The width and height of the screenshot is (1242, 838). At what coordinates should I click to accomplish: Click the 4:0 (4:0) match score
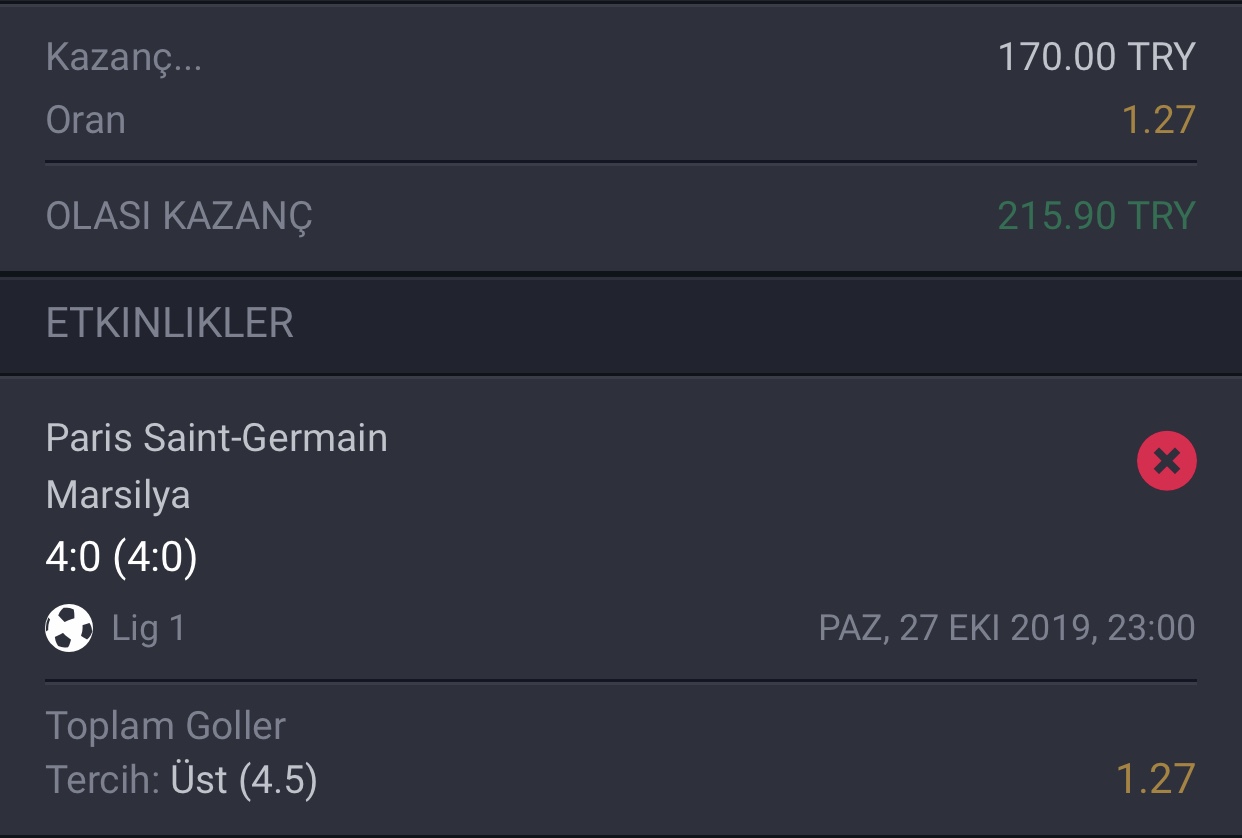pyautogui.click(x=121, y=557)
